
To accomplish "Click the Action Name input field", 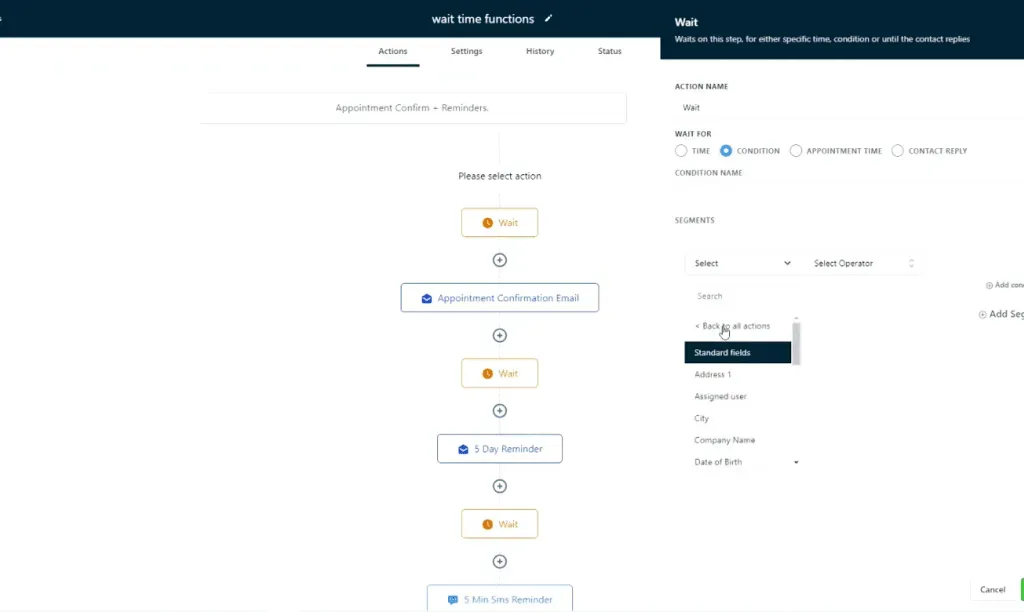I will (849, 108).
